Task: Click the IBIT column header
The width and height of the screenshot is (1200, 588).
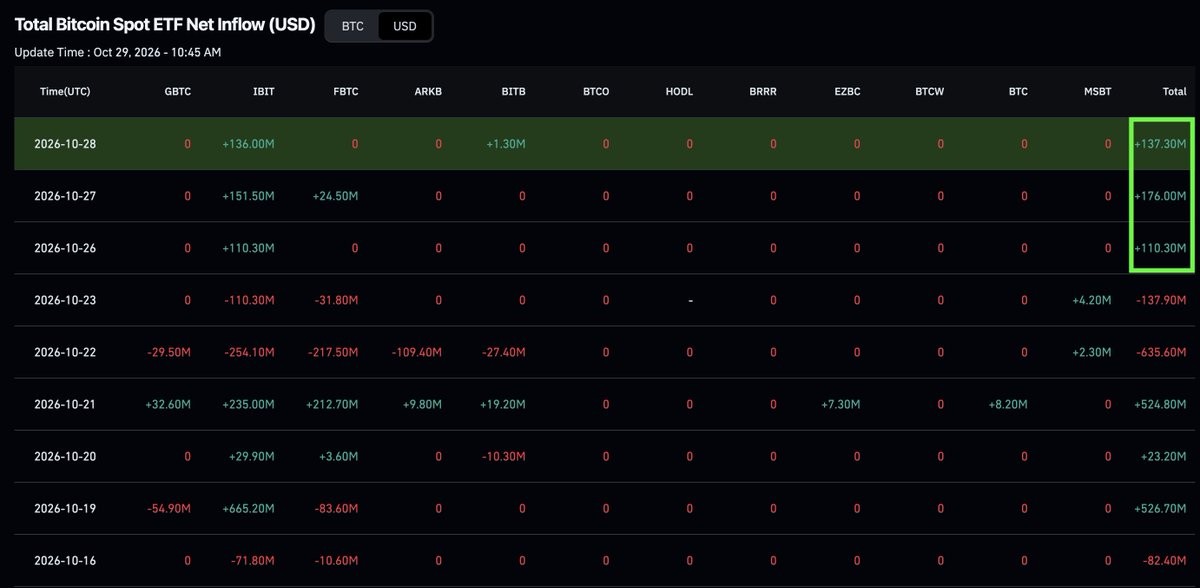Action: (264, 91)
